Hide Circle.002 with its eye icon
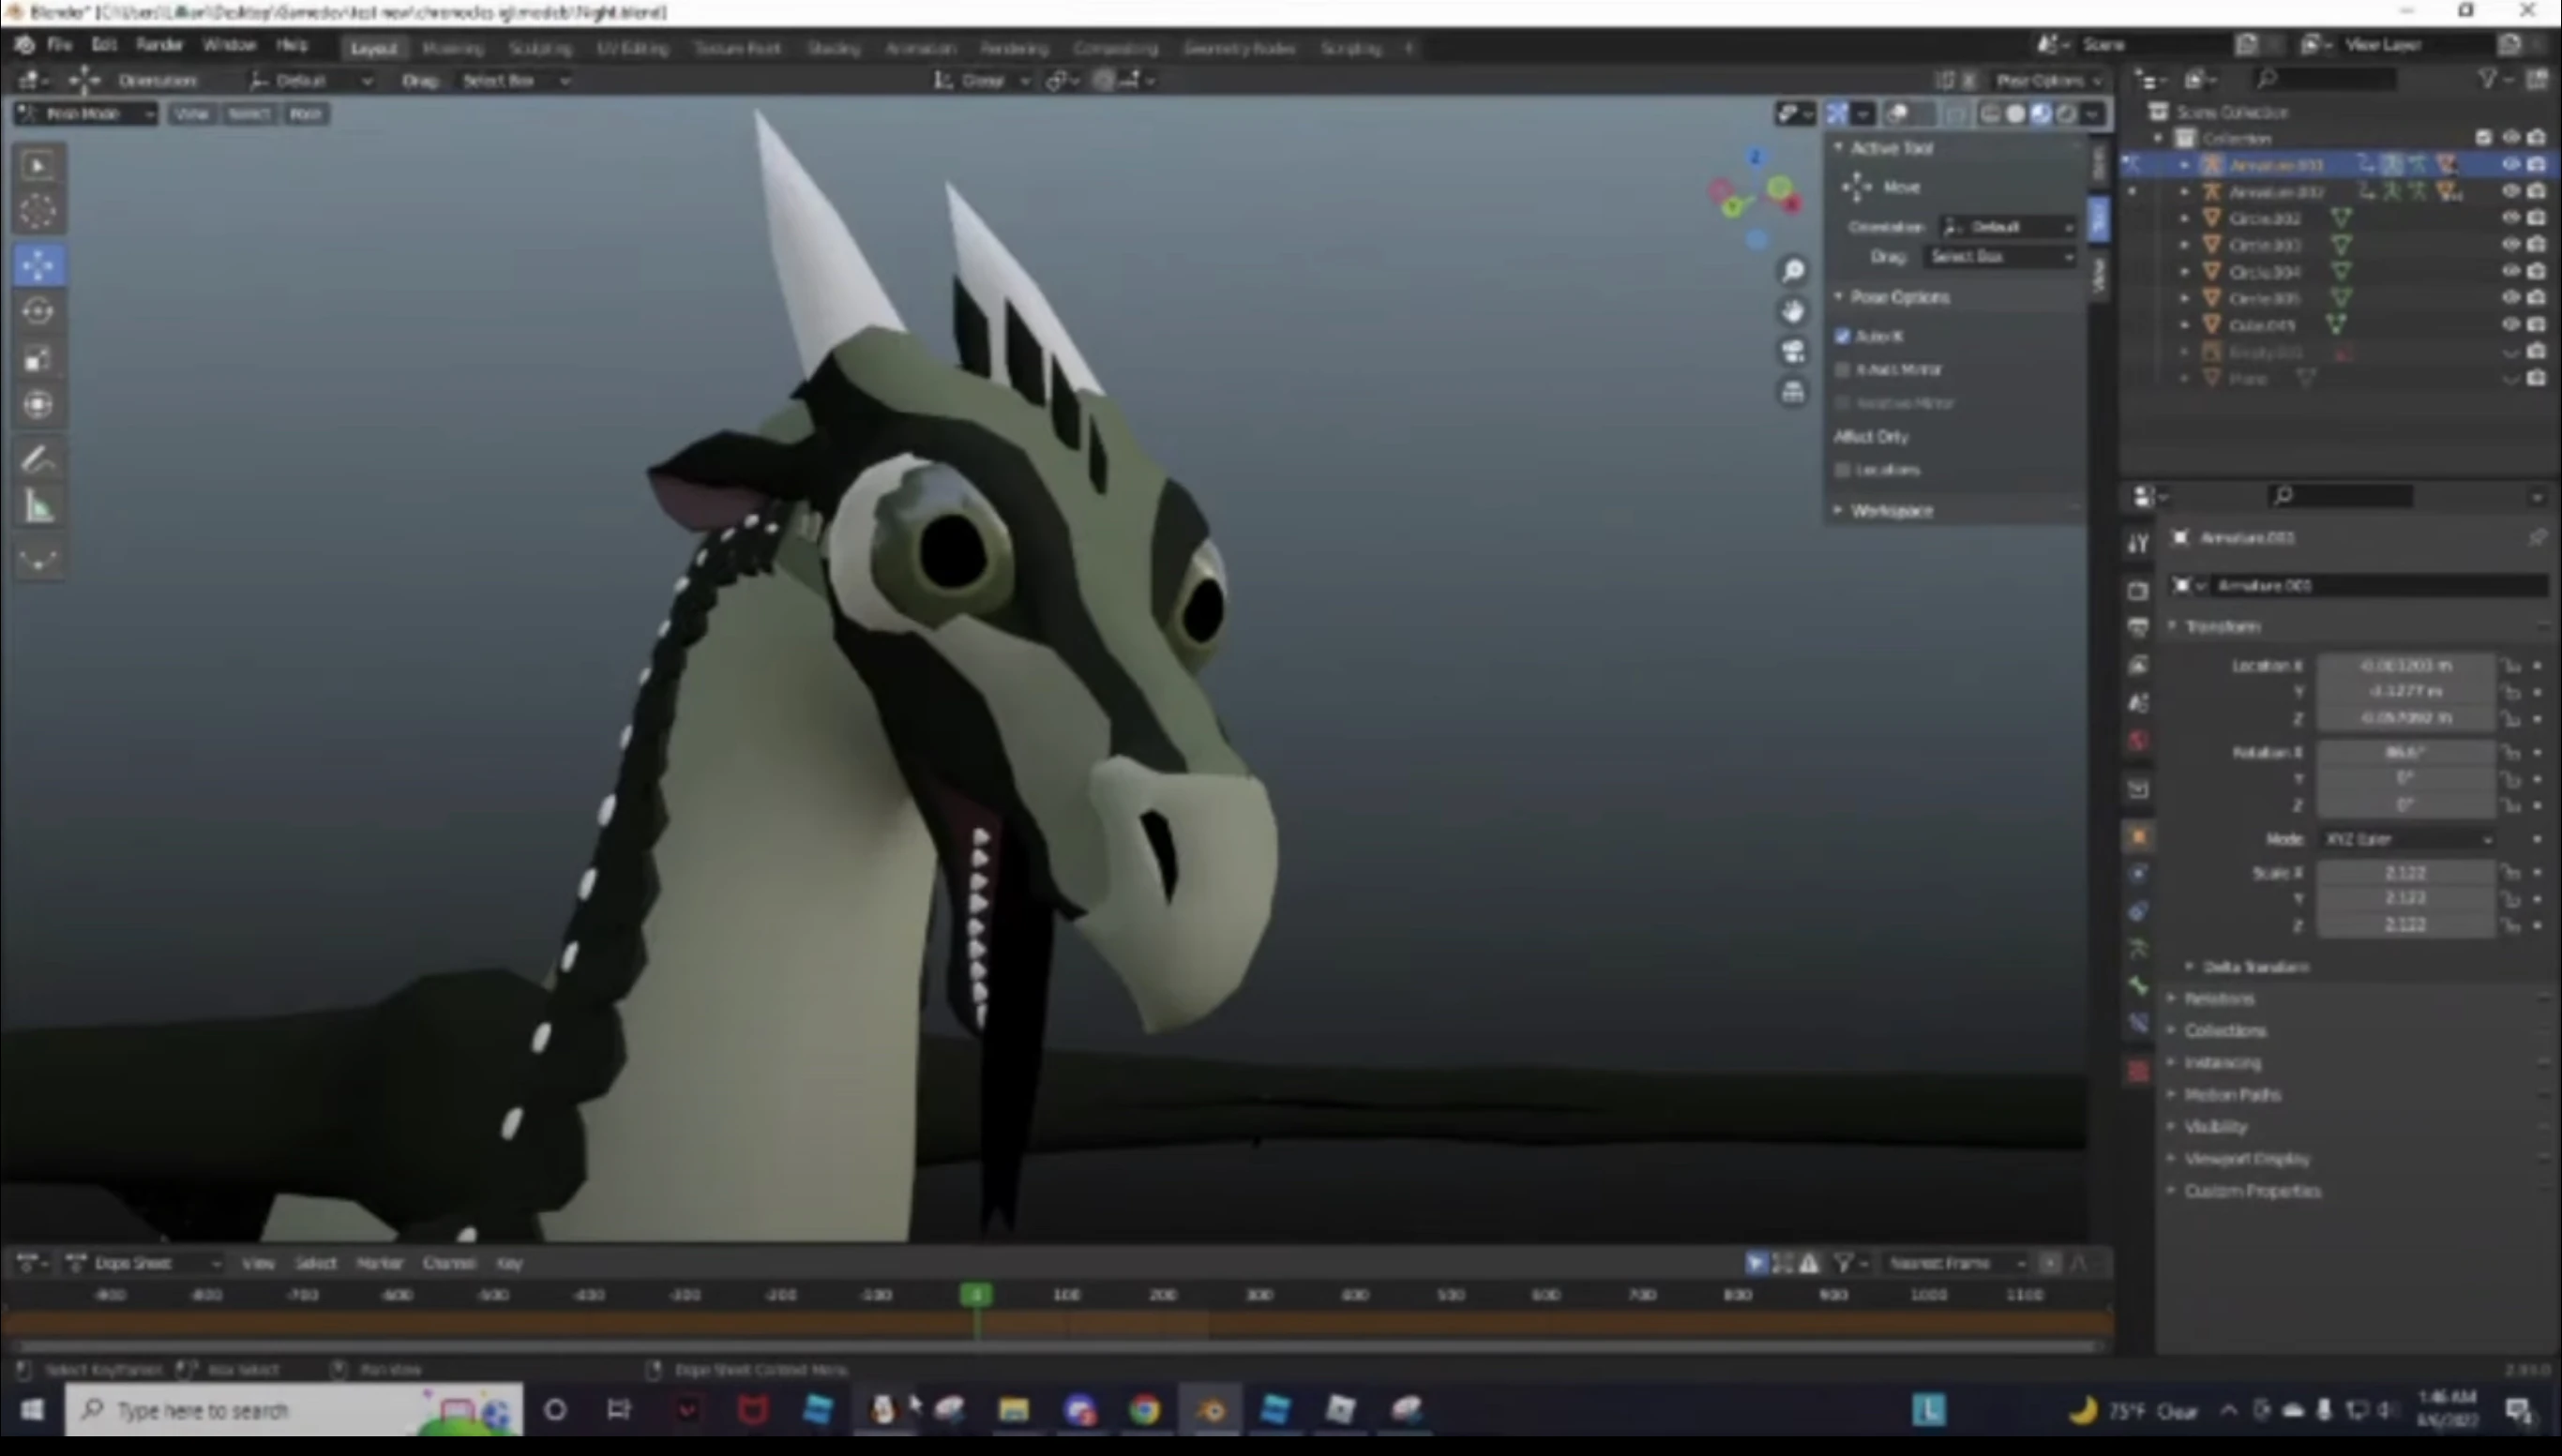 coord(2510,218)
